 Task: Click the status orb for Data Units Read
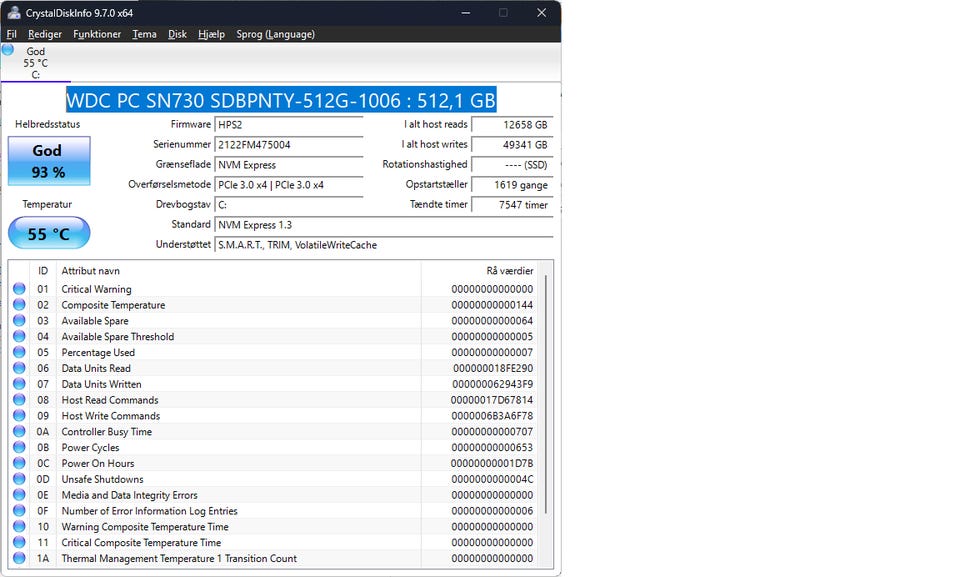[x=19, y=368]
